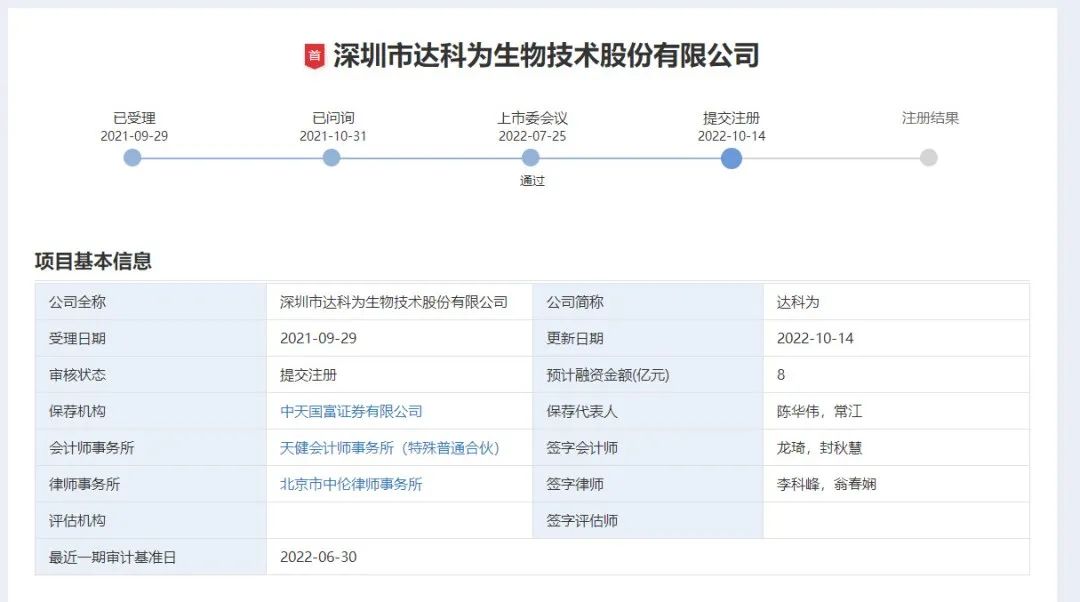
Task: Click the 深圳市达科为生物技术股份有限公司 page title
Action: [546, 56]
